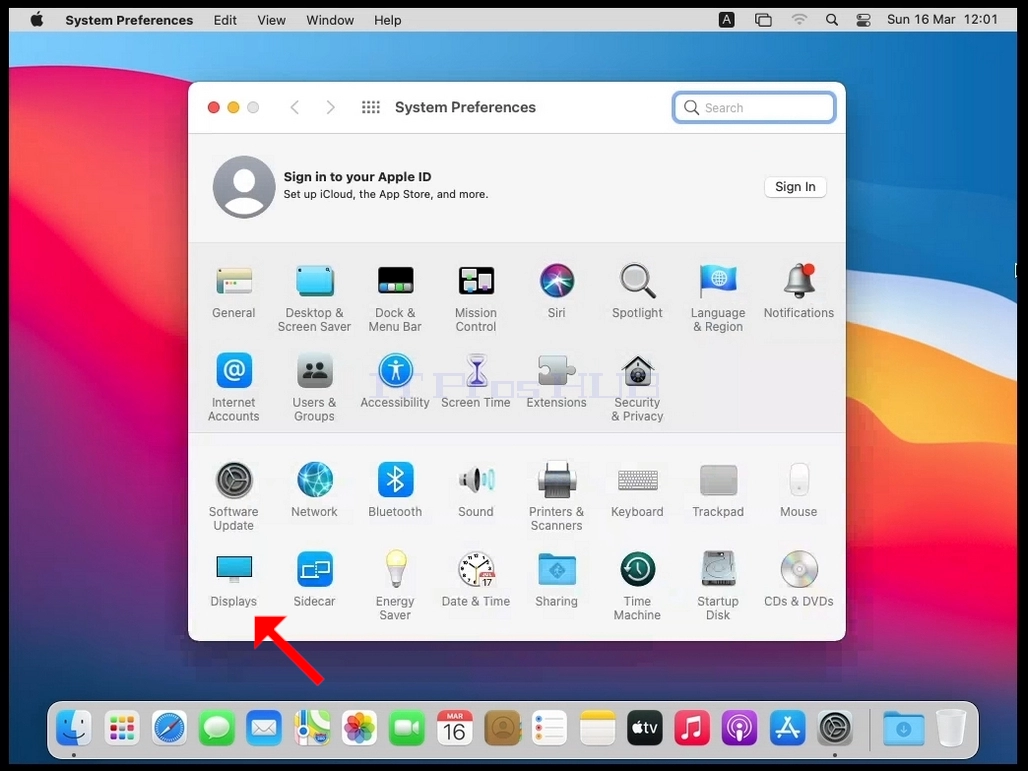Viewport: 1028px width, 771px height.
Task: Focus the Search field
Action: click(754, 108)
